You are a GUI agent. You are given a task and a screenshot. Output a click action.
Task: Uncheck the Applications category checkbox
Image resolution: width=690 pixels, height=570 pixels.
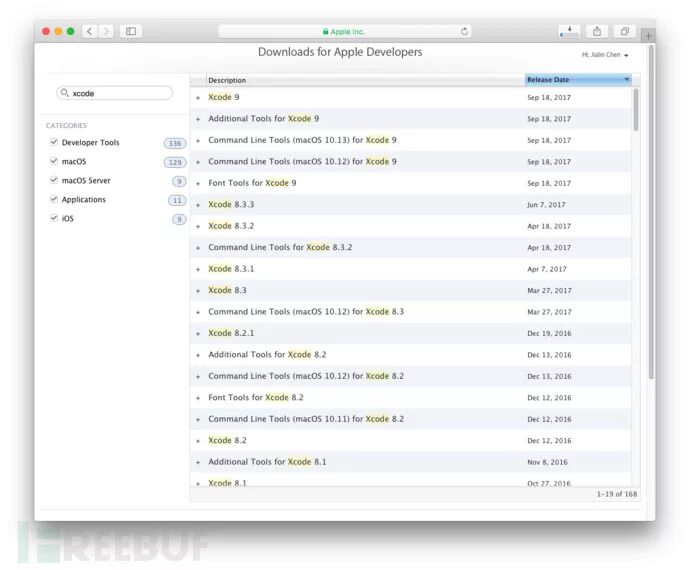(54, 199)
